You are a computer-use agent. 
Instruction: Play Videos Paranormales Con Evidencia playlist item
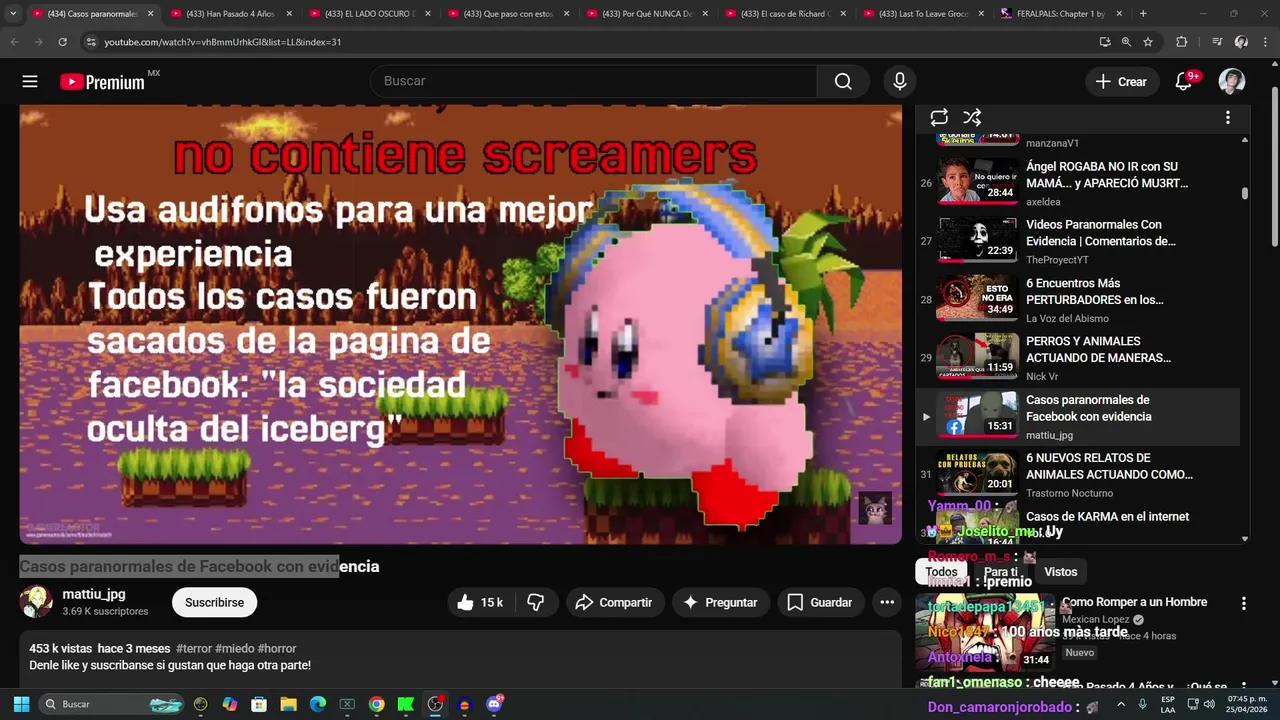click(x=1078, y=241)
